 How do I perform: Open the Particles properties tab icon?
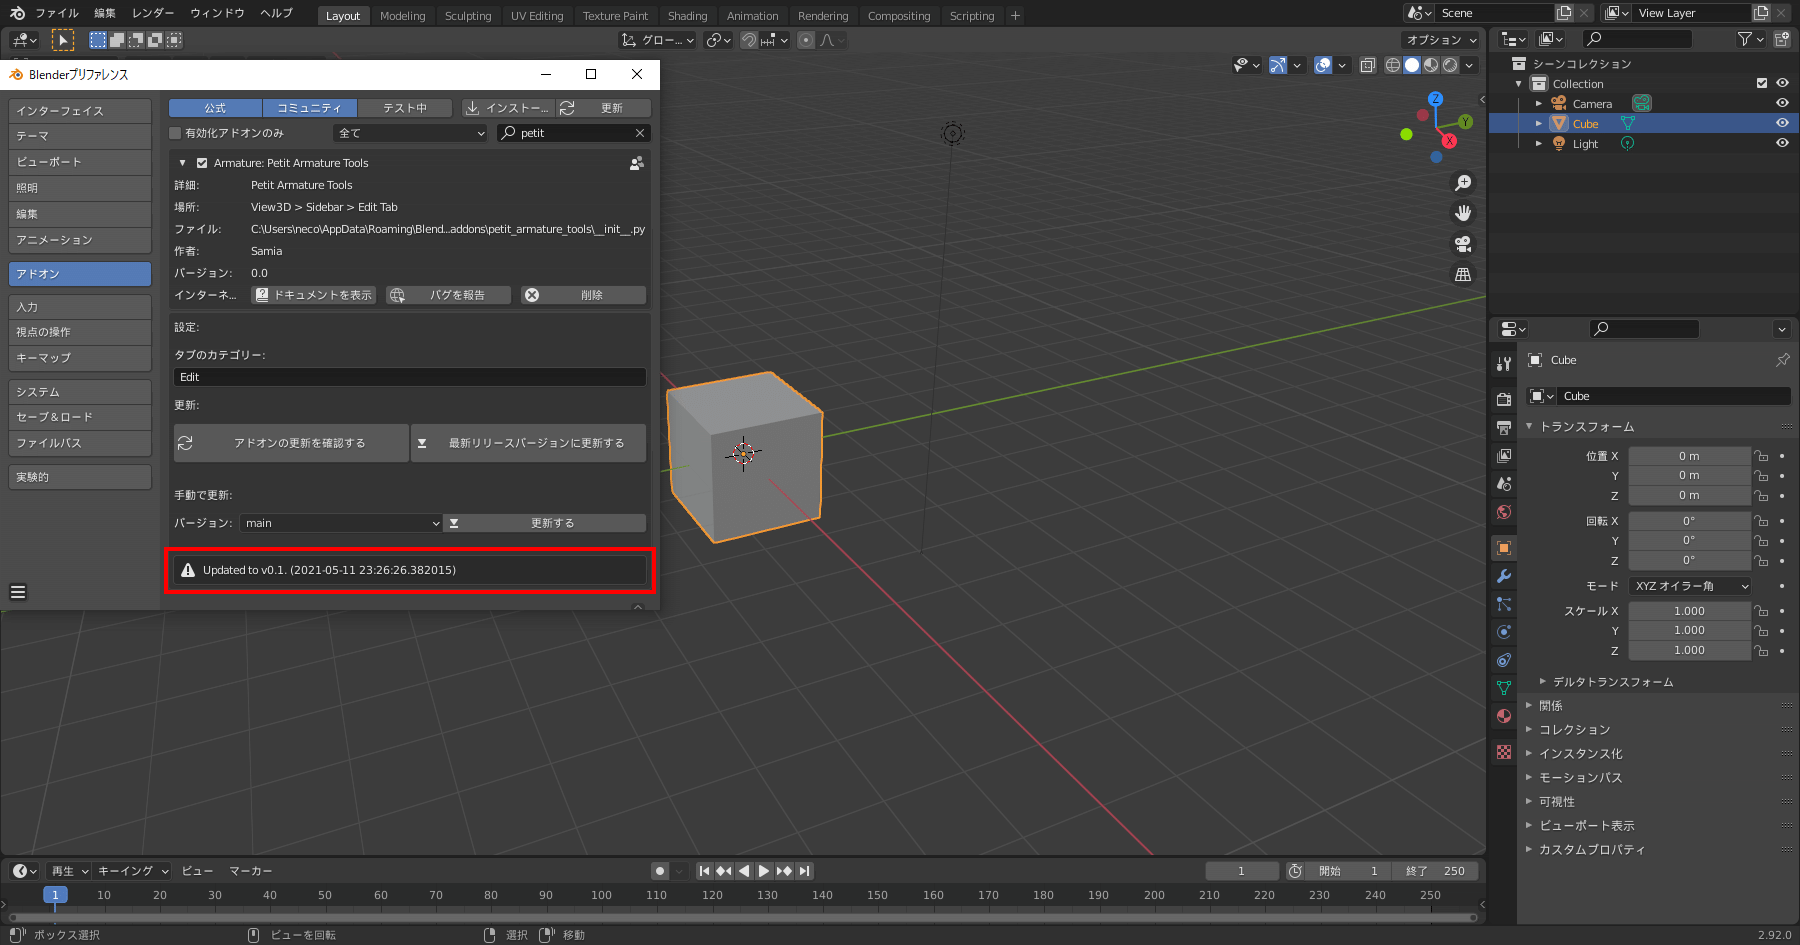pos(1504,604)
